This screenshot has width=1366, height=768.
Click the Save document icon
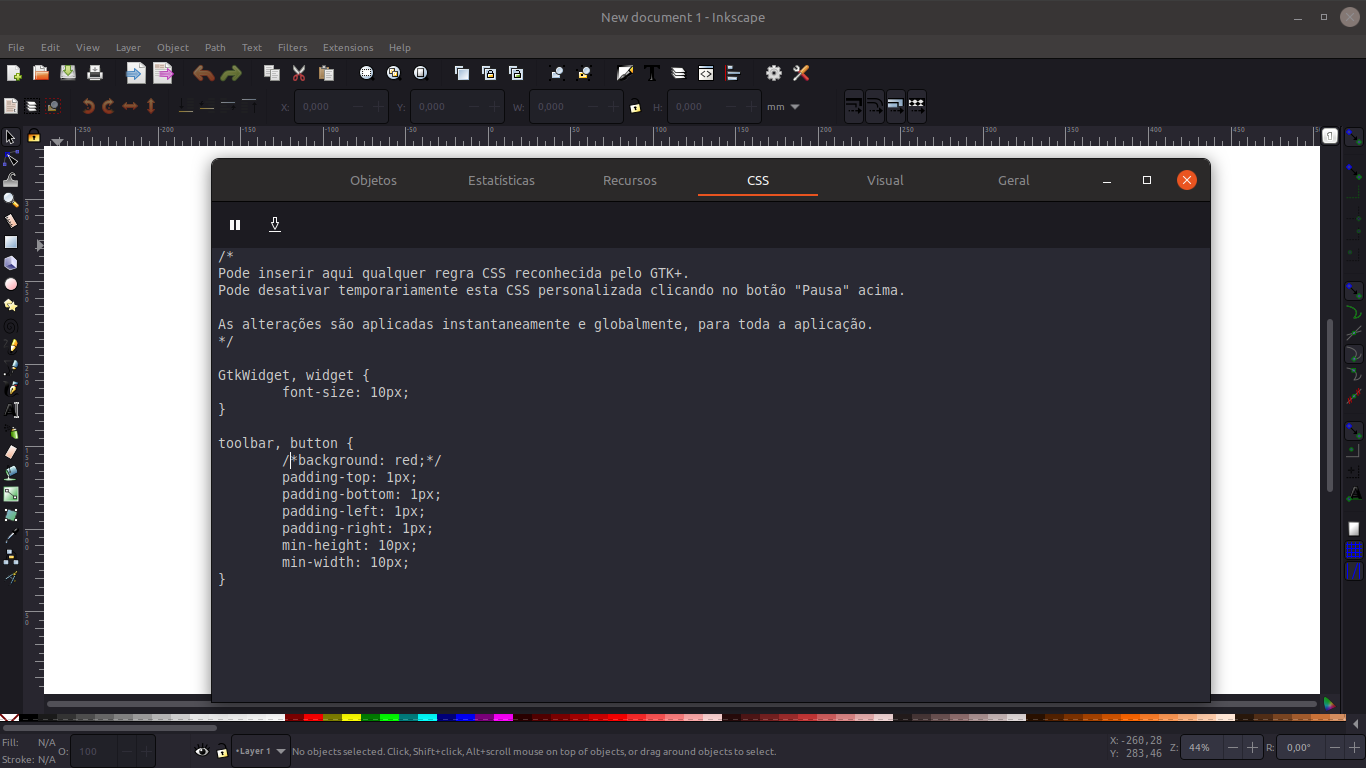pyautogui.click(x=68, y=73)
